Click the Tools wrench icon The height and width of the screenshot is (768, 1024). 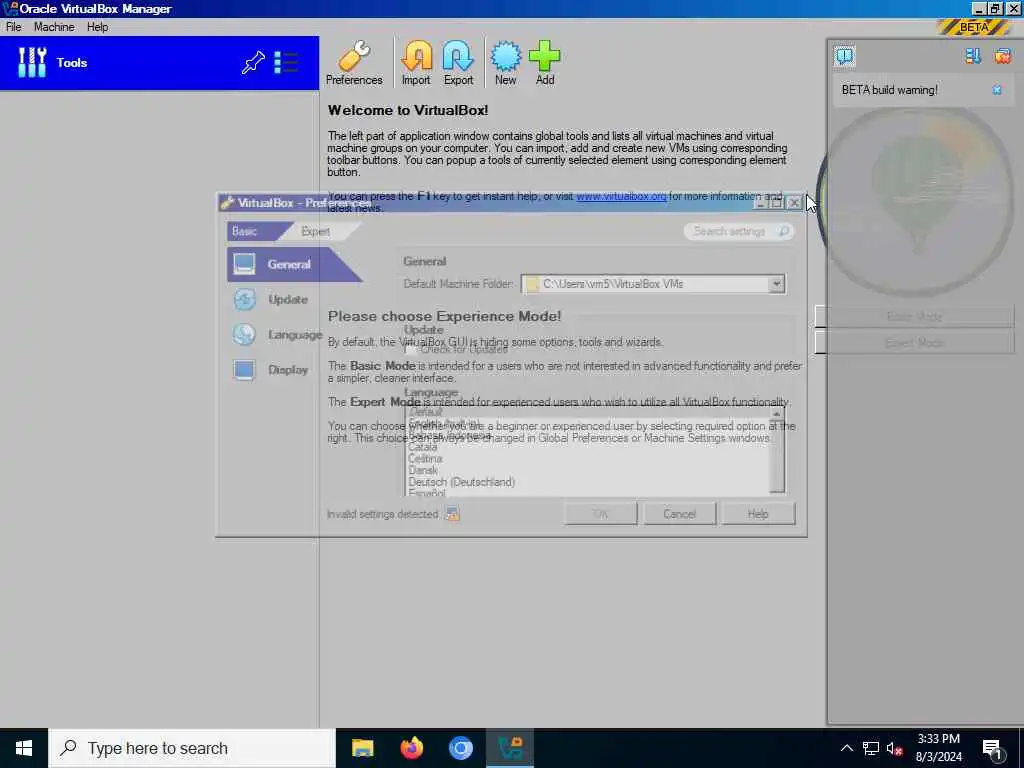coord(31,63)
